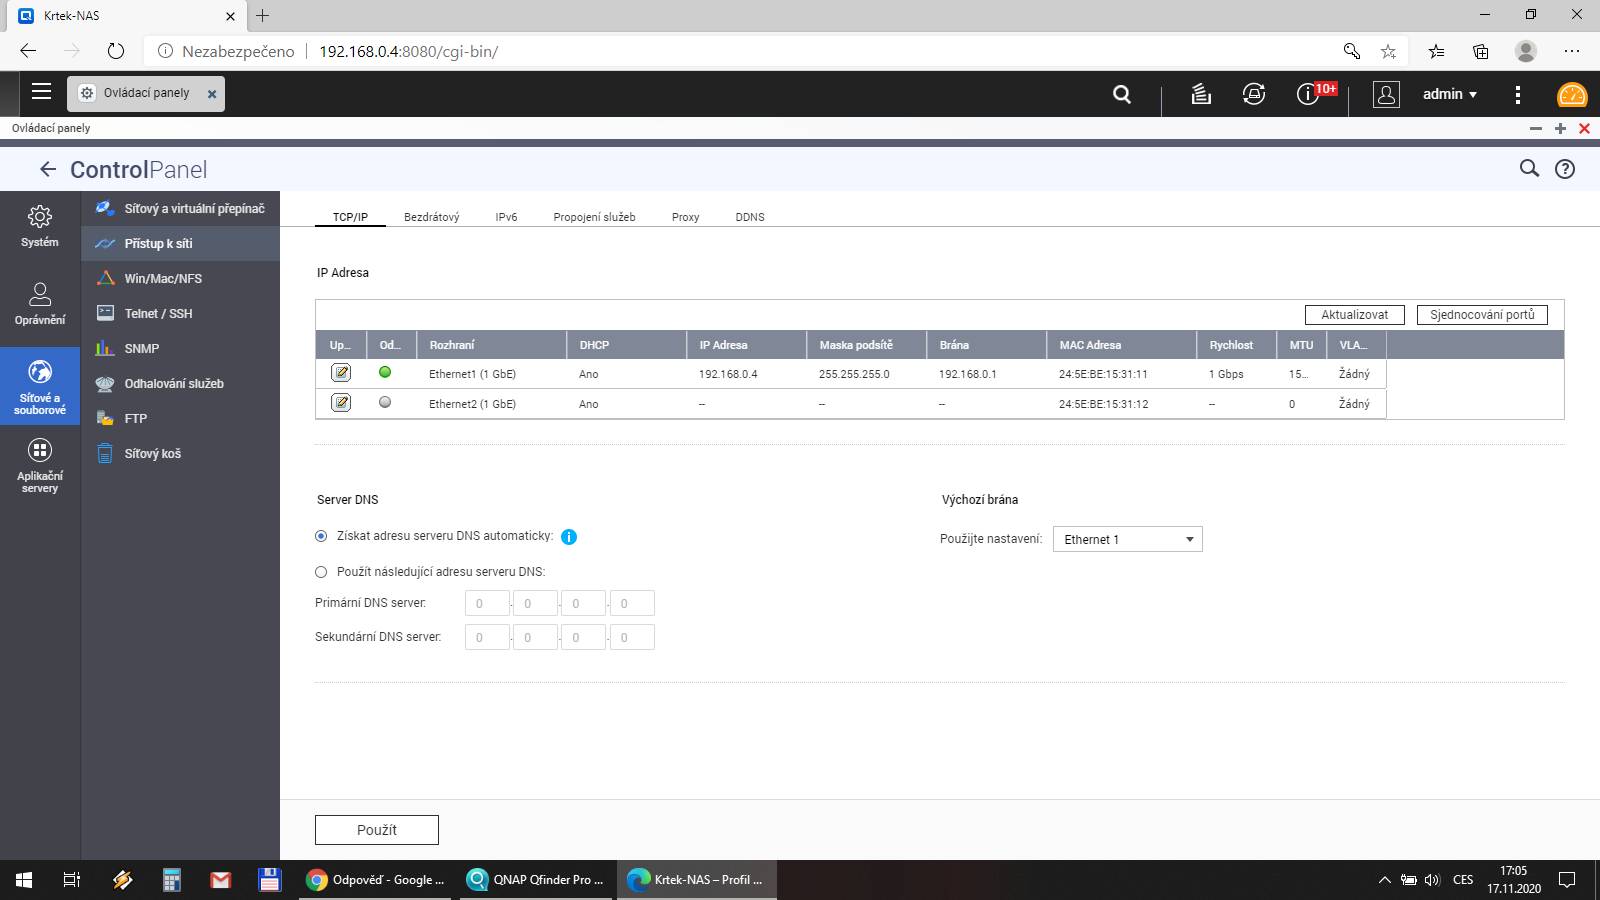The width and height of the screenshot is (1600, 900).
Task: Open FTP settings
Action: [180, 418]
